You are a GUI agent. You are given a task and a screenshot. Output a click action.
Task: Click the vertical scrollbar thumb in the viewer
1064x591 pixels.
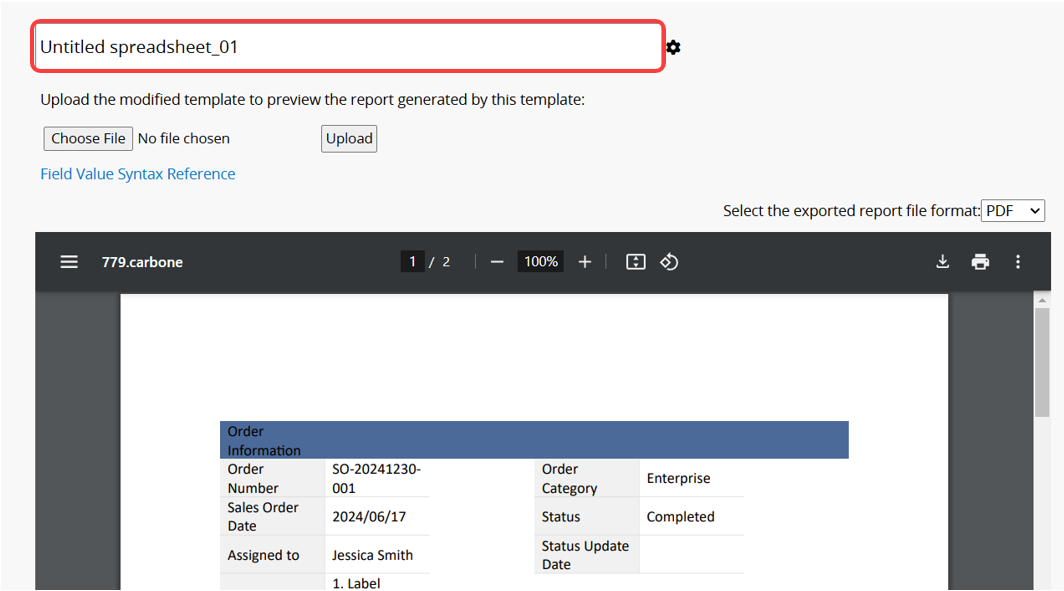click(x=1042, y=360)
